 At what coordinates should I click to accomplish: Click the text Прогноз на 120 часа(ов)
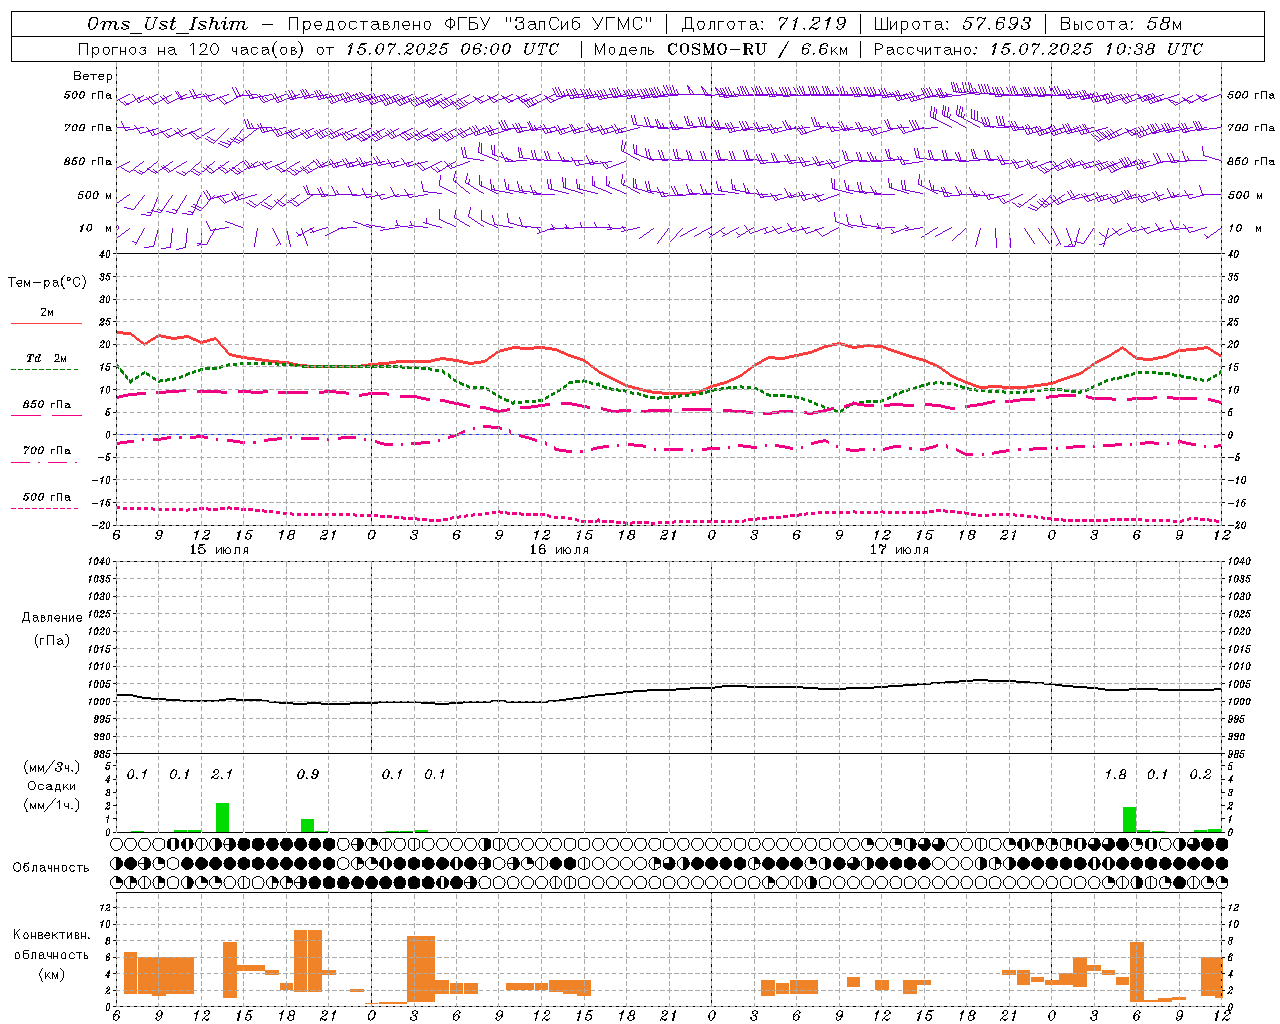(192, 49)
